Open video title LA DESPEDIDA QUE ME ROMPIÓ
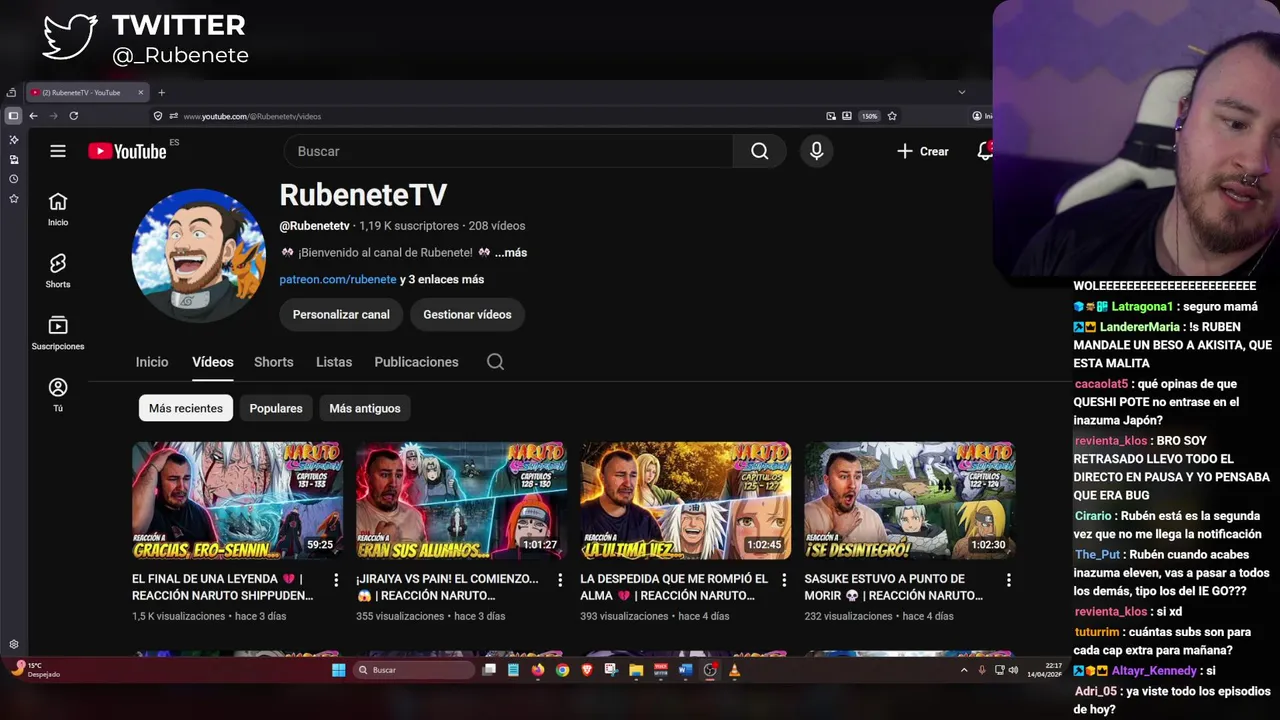The width and height of the screenshot is (1280, 720). (x=674, y=587)
